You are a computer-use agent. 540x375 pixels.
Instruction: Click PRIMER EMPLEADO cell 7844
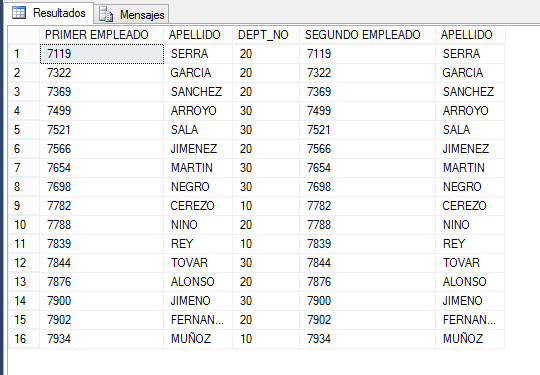(102, 263)
